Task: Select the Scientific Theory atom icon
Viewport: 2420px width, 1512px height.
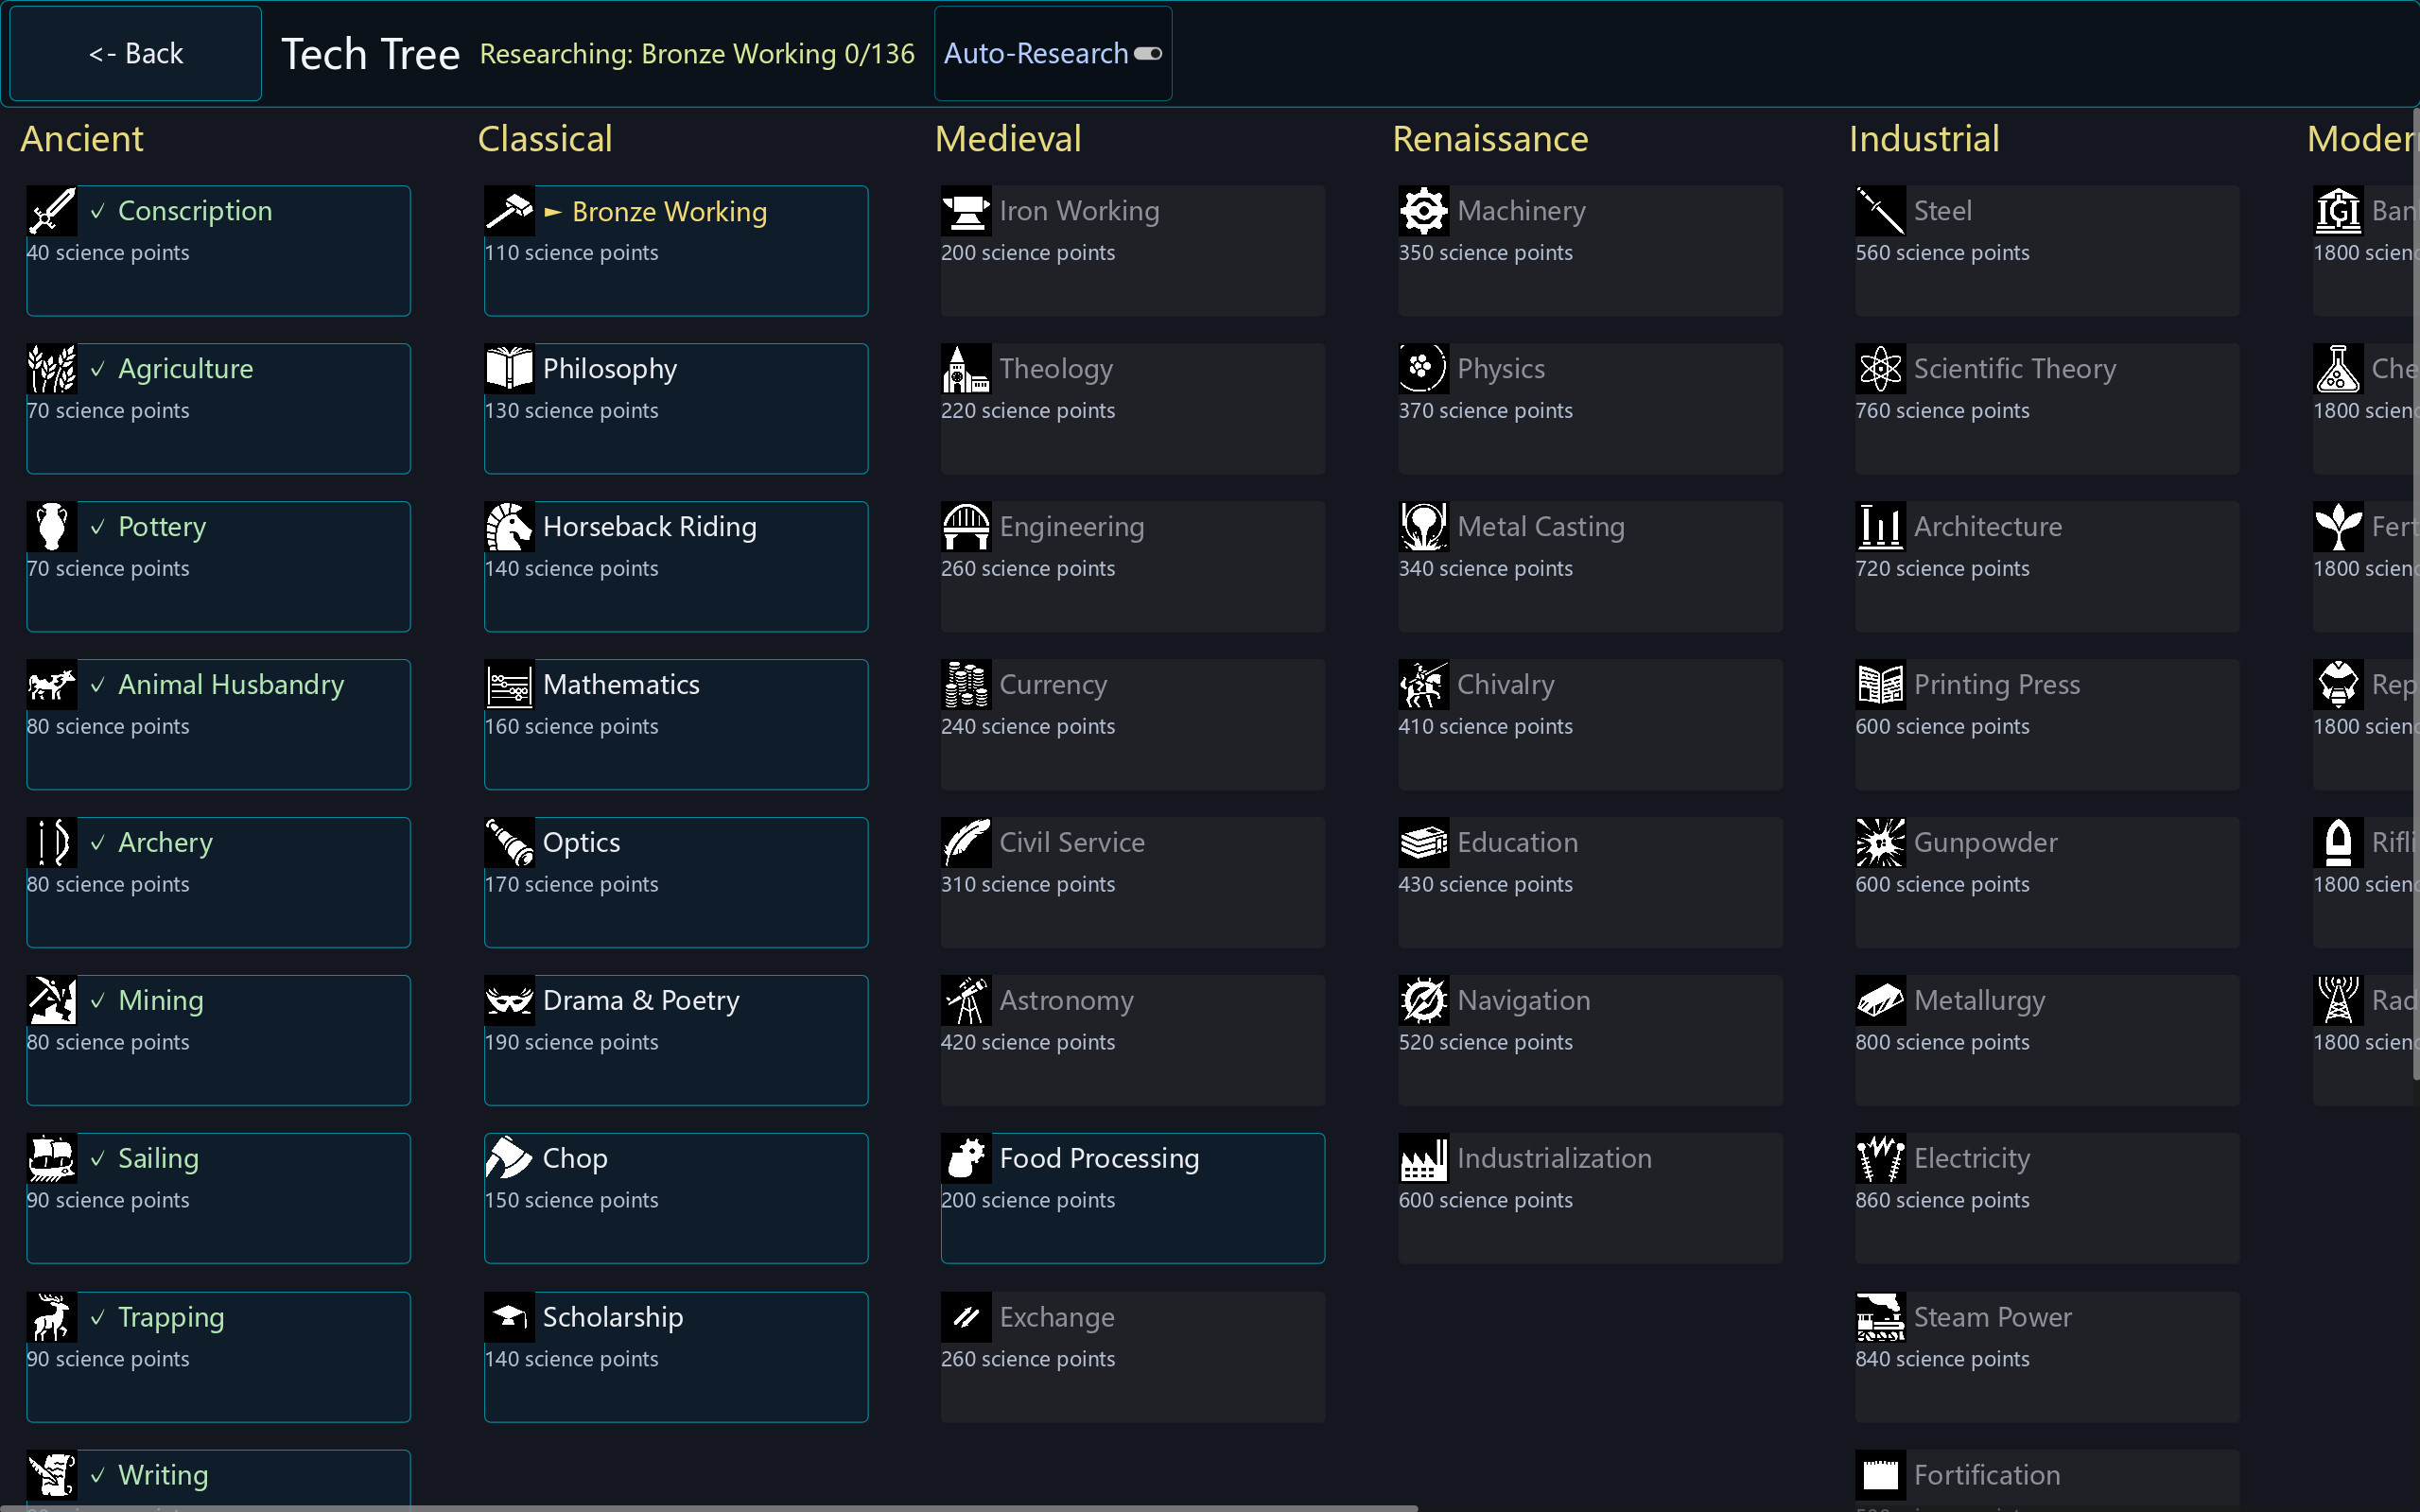Action: click(x=1881, y=369)
